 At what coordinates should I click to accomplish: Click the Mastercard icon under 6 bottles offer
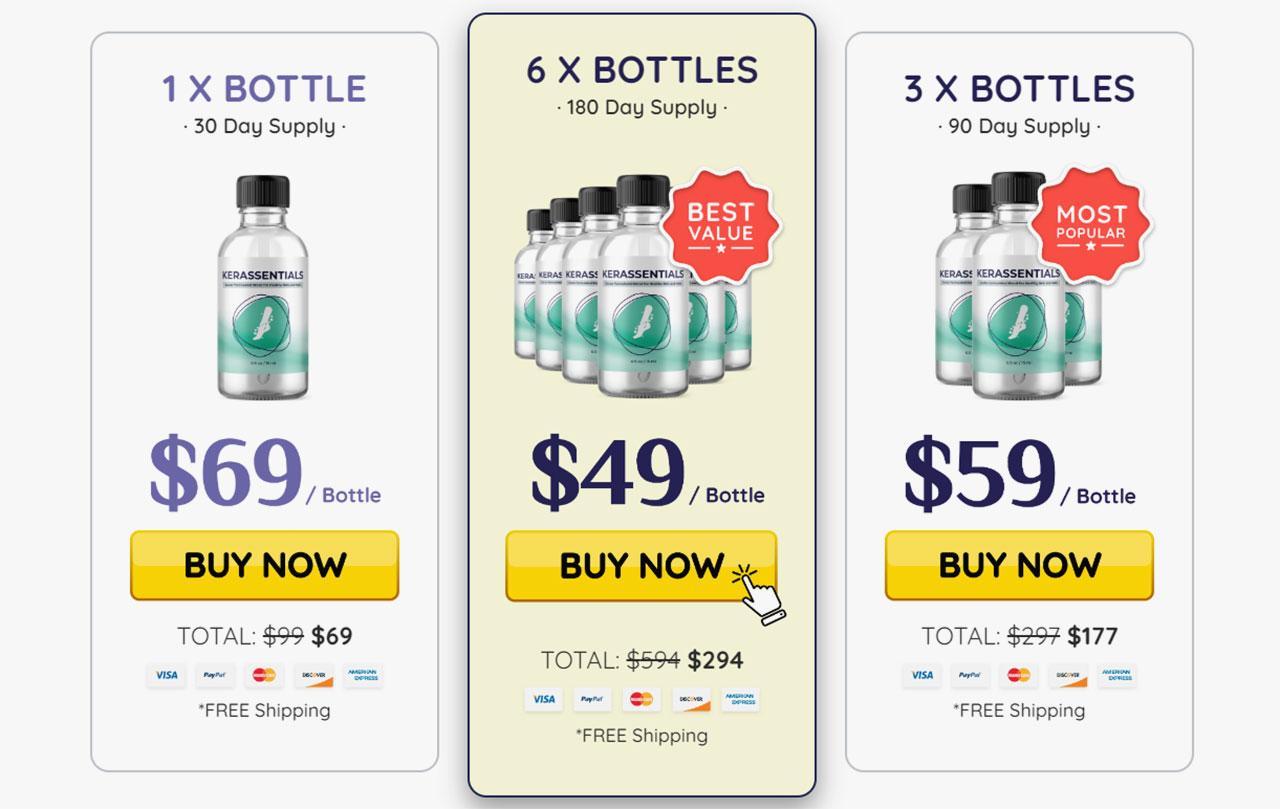coord(641,699)
